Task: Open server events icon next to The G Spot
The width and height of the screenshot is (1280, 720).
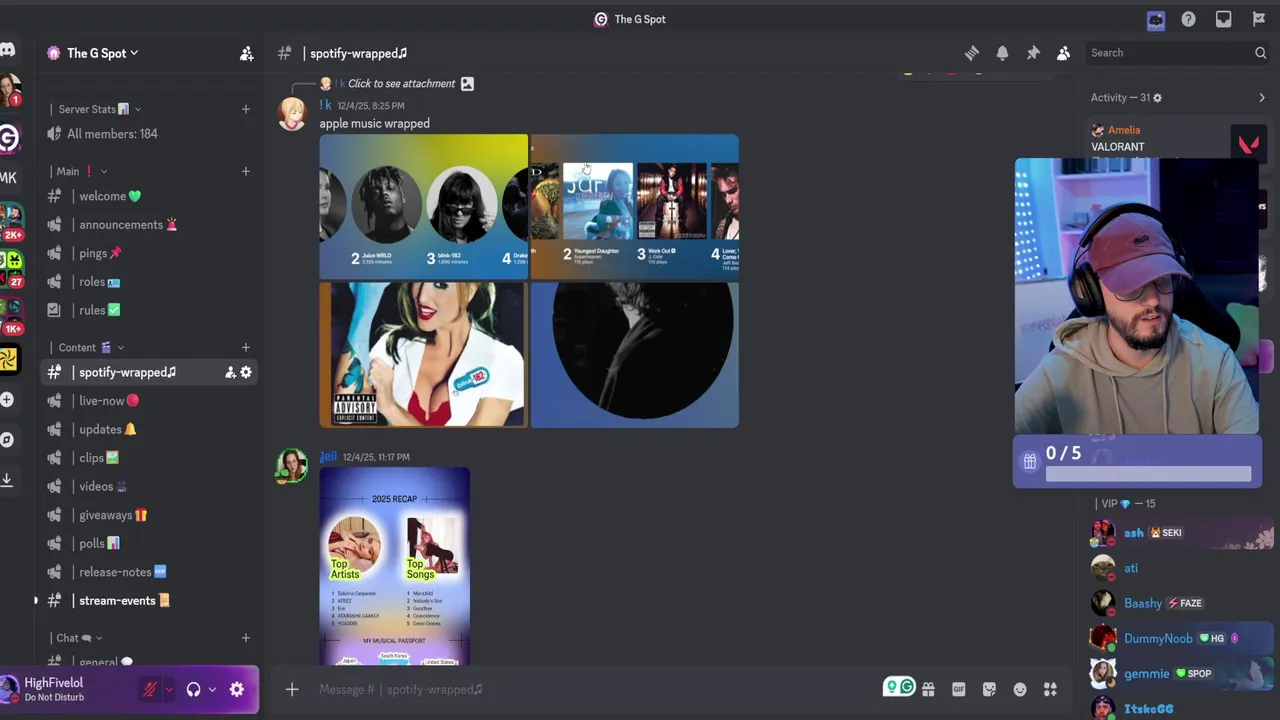Action: 246,54
